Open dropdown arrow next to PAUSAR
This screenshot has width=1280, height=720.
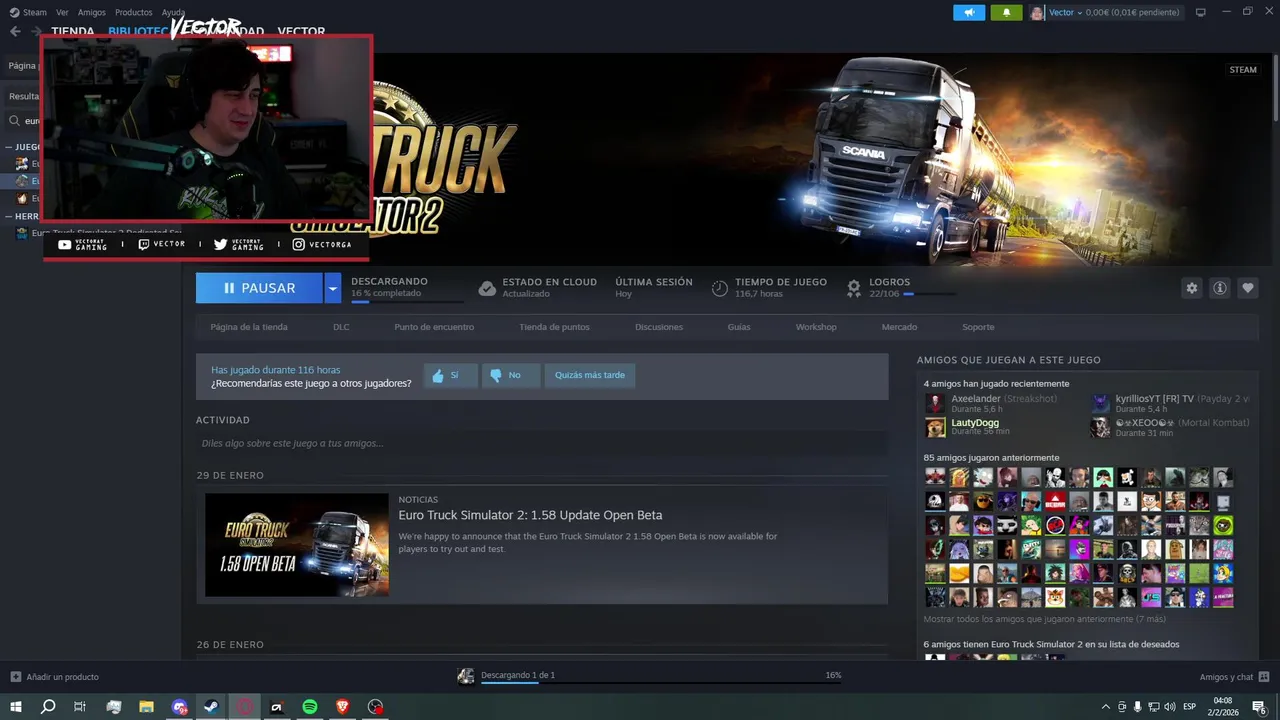tap(333, 288)
